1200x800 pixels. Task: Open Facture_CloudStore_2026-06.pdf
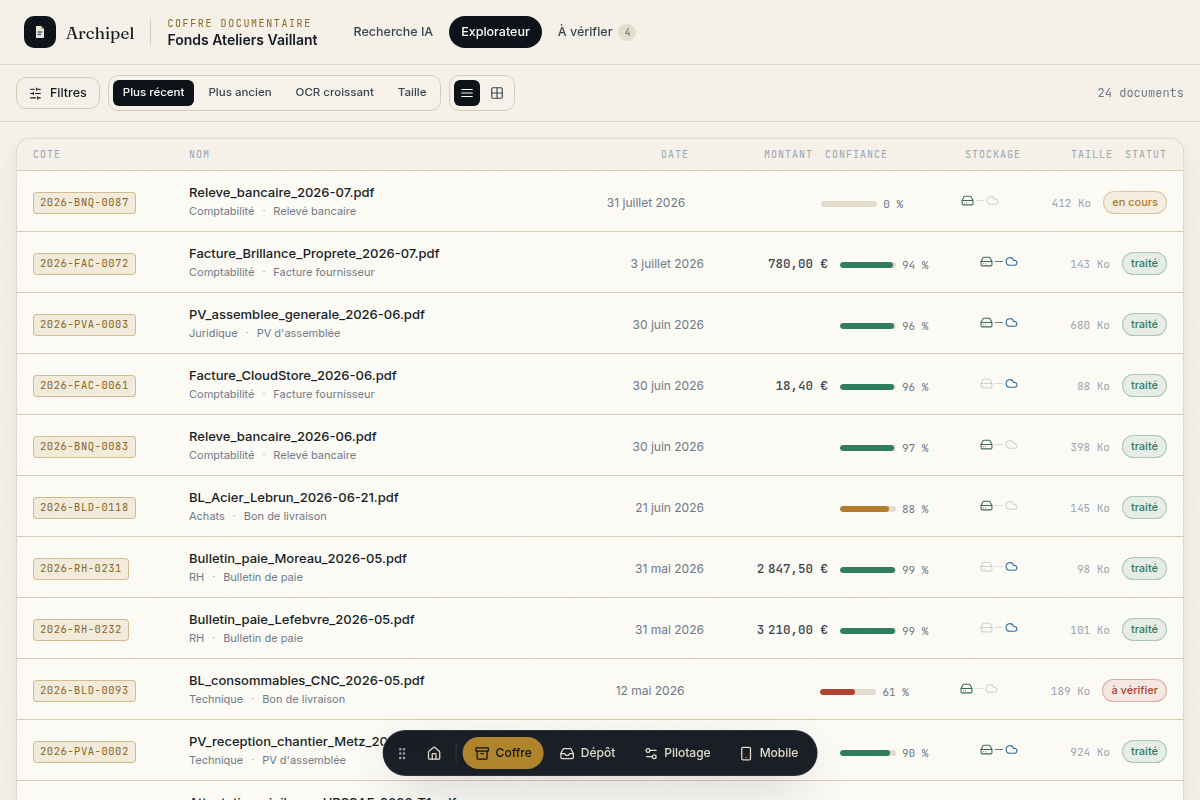[x=293, y=376]
